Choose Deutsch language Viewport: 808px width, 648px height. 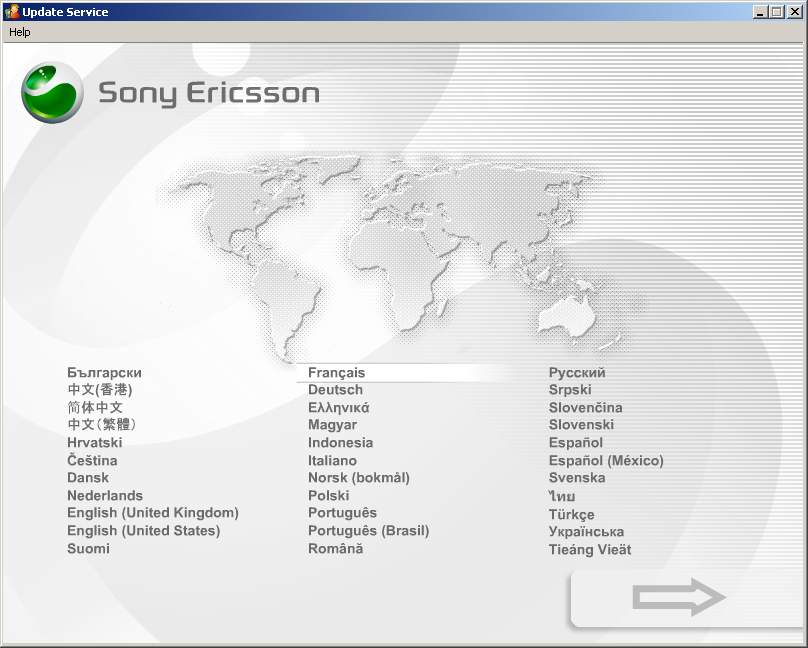click(x=335, y=390)
